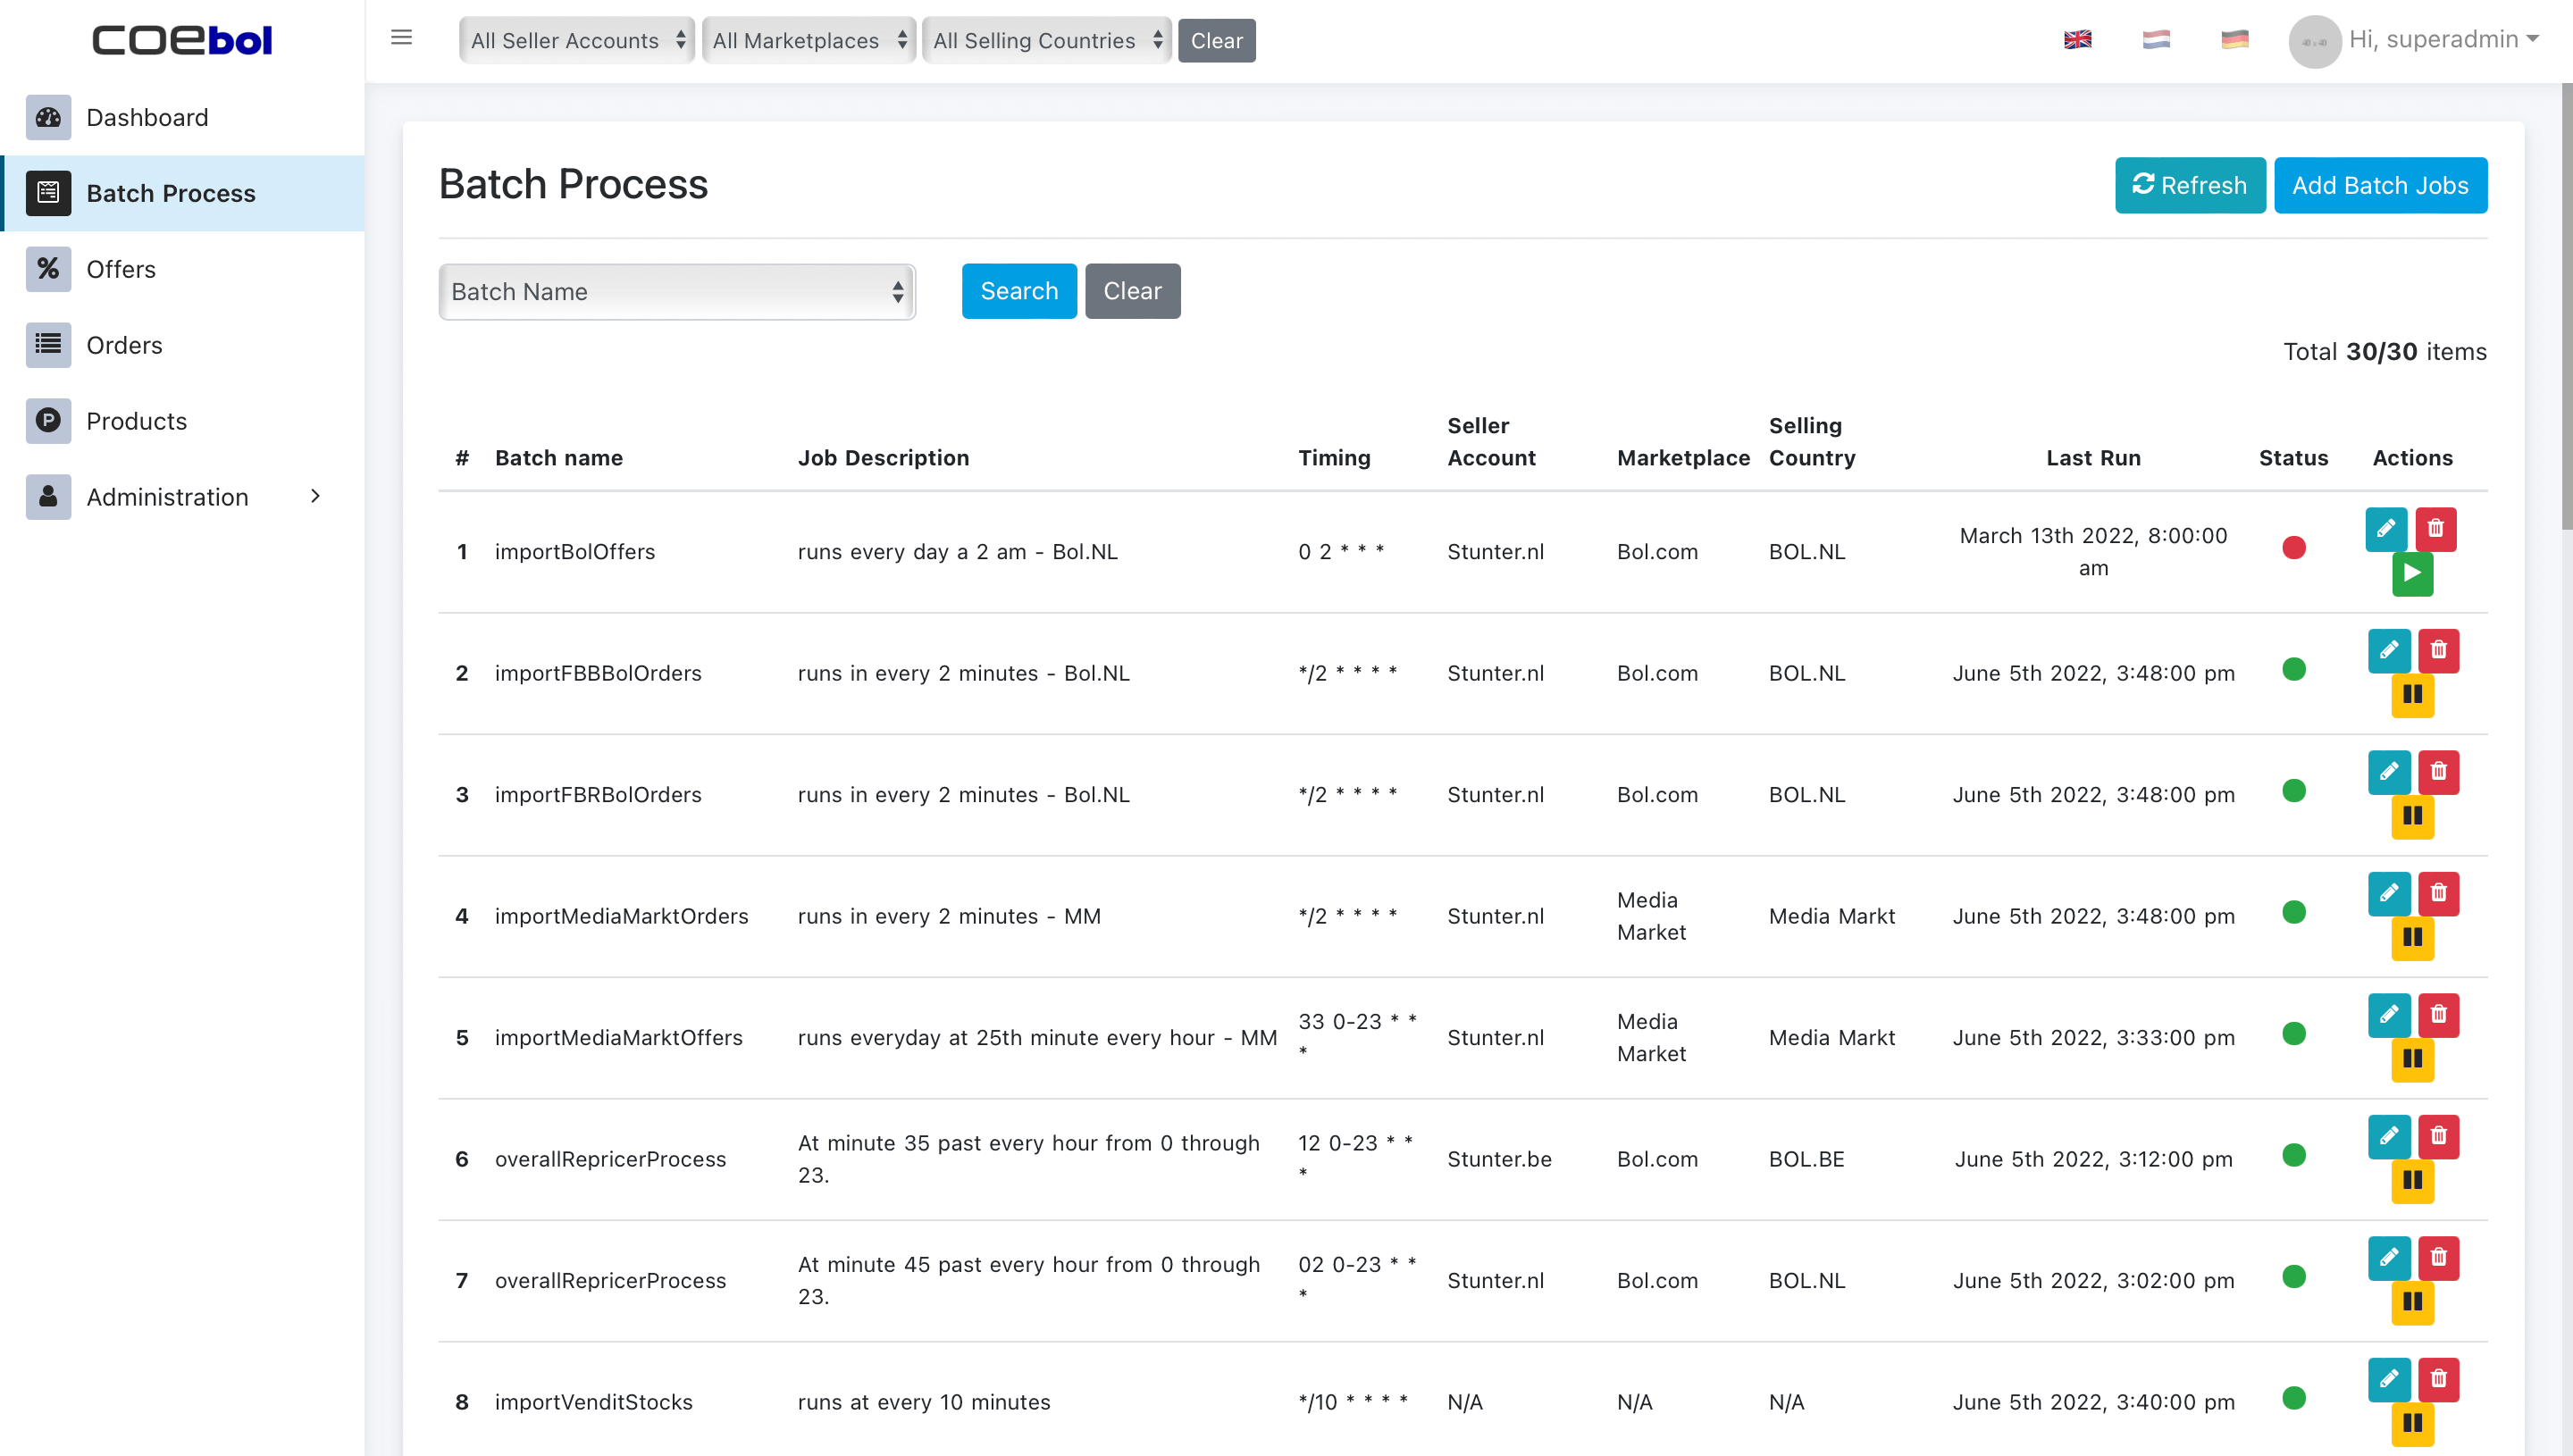
Task: Open Orders in sidebar
Action: point(183,345)
